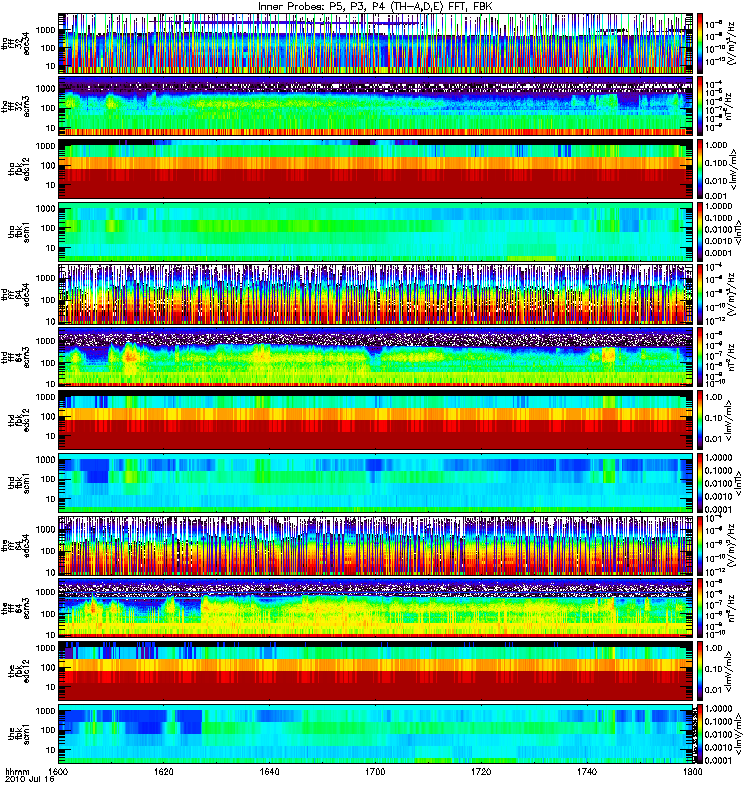Select the 'thd fbk scm1' panel label
The image size is (750, 800).
(x=19, y=483)
